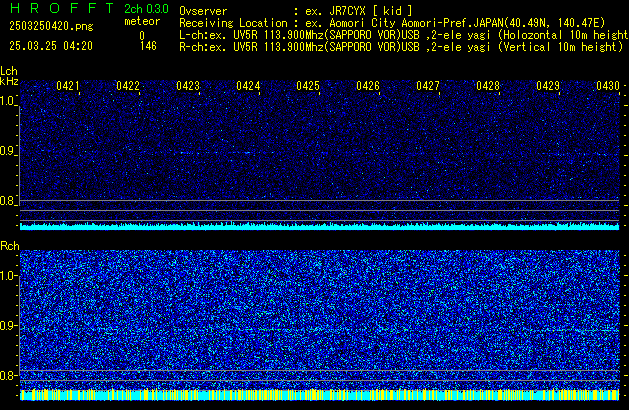Viewport: 629px width, 410px height.
Task: Select the 0421 time marker
Action: point(68,86)
